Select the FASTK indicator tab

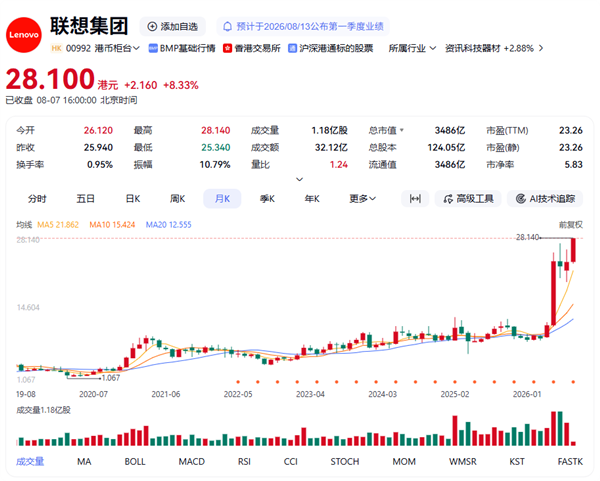coord(570,461)
